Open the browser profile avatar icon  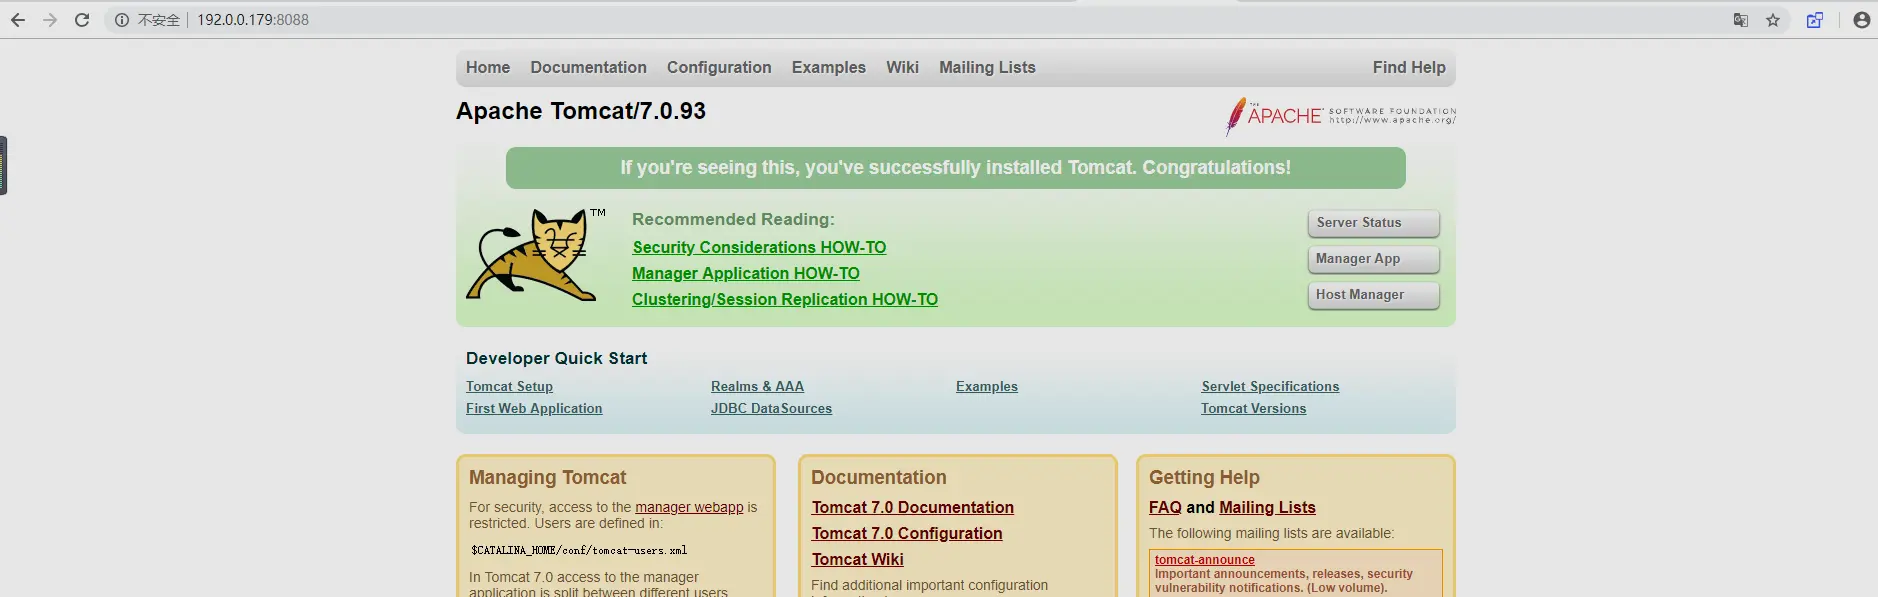(x=1862, y=20)
